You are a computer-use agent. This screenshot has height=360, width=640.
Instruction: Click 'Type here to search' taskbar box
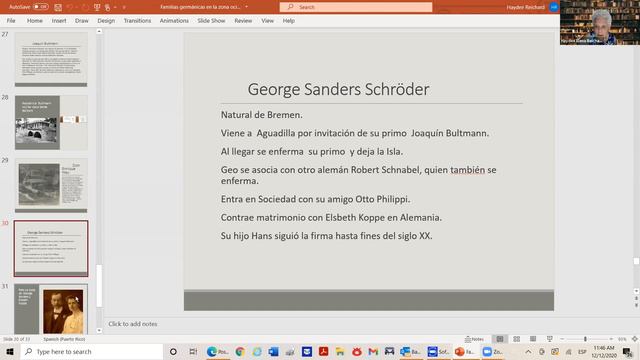tap(92, 351)
